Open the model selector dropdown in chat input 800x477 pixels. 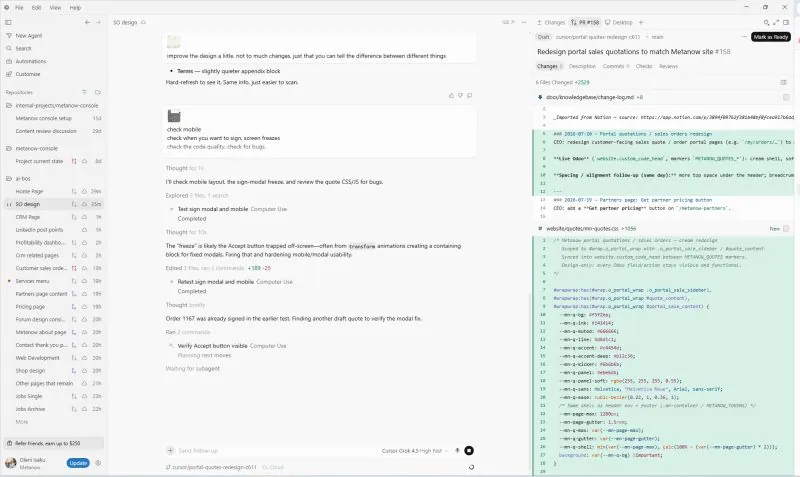point(414,451)
